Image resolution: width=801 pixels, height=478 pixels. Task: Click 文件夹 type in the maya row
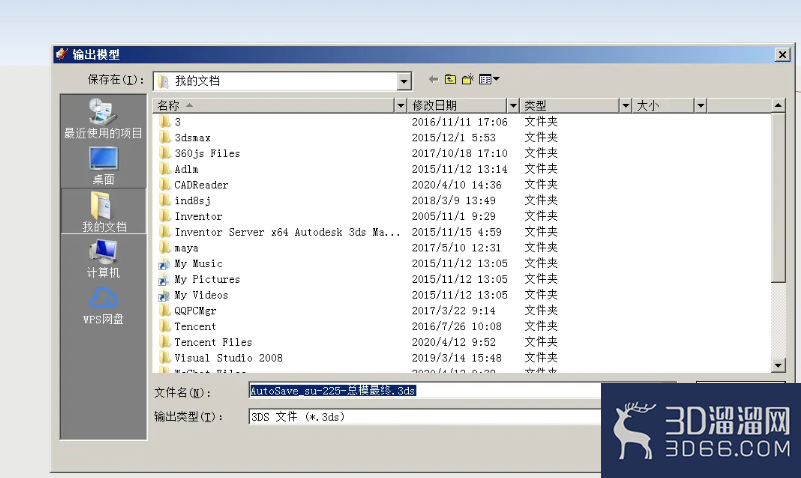[541, 248]
